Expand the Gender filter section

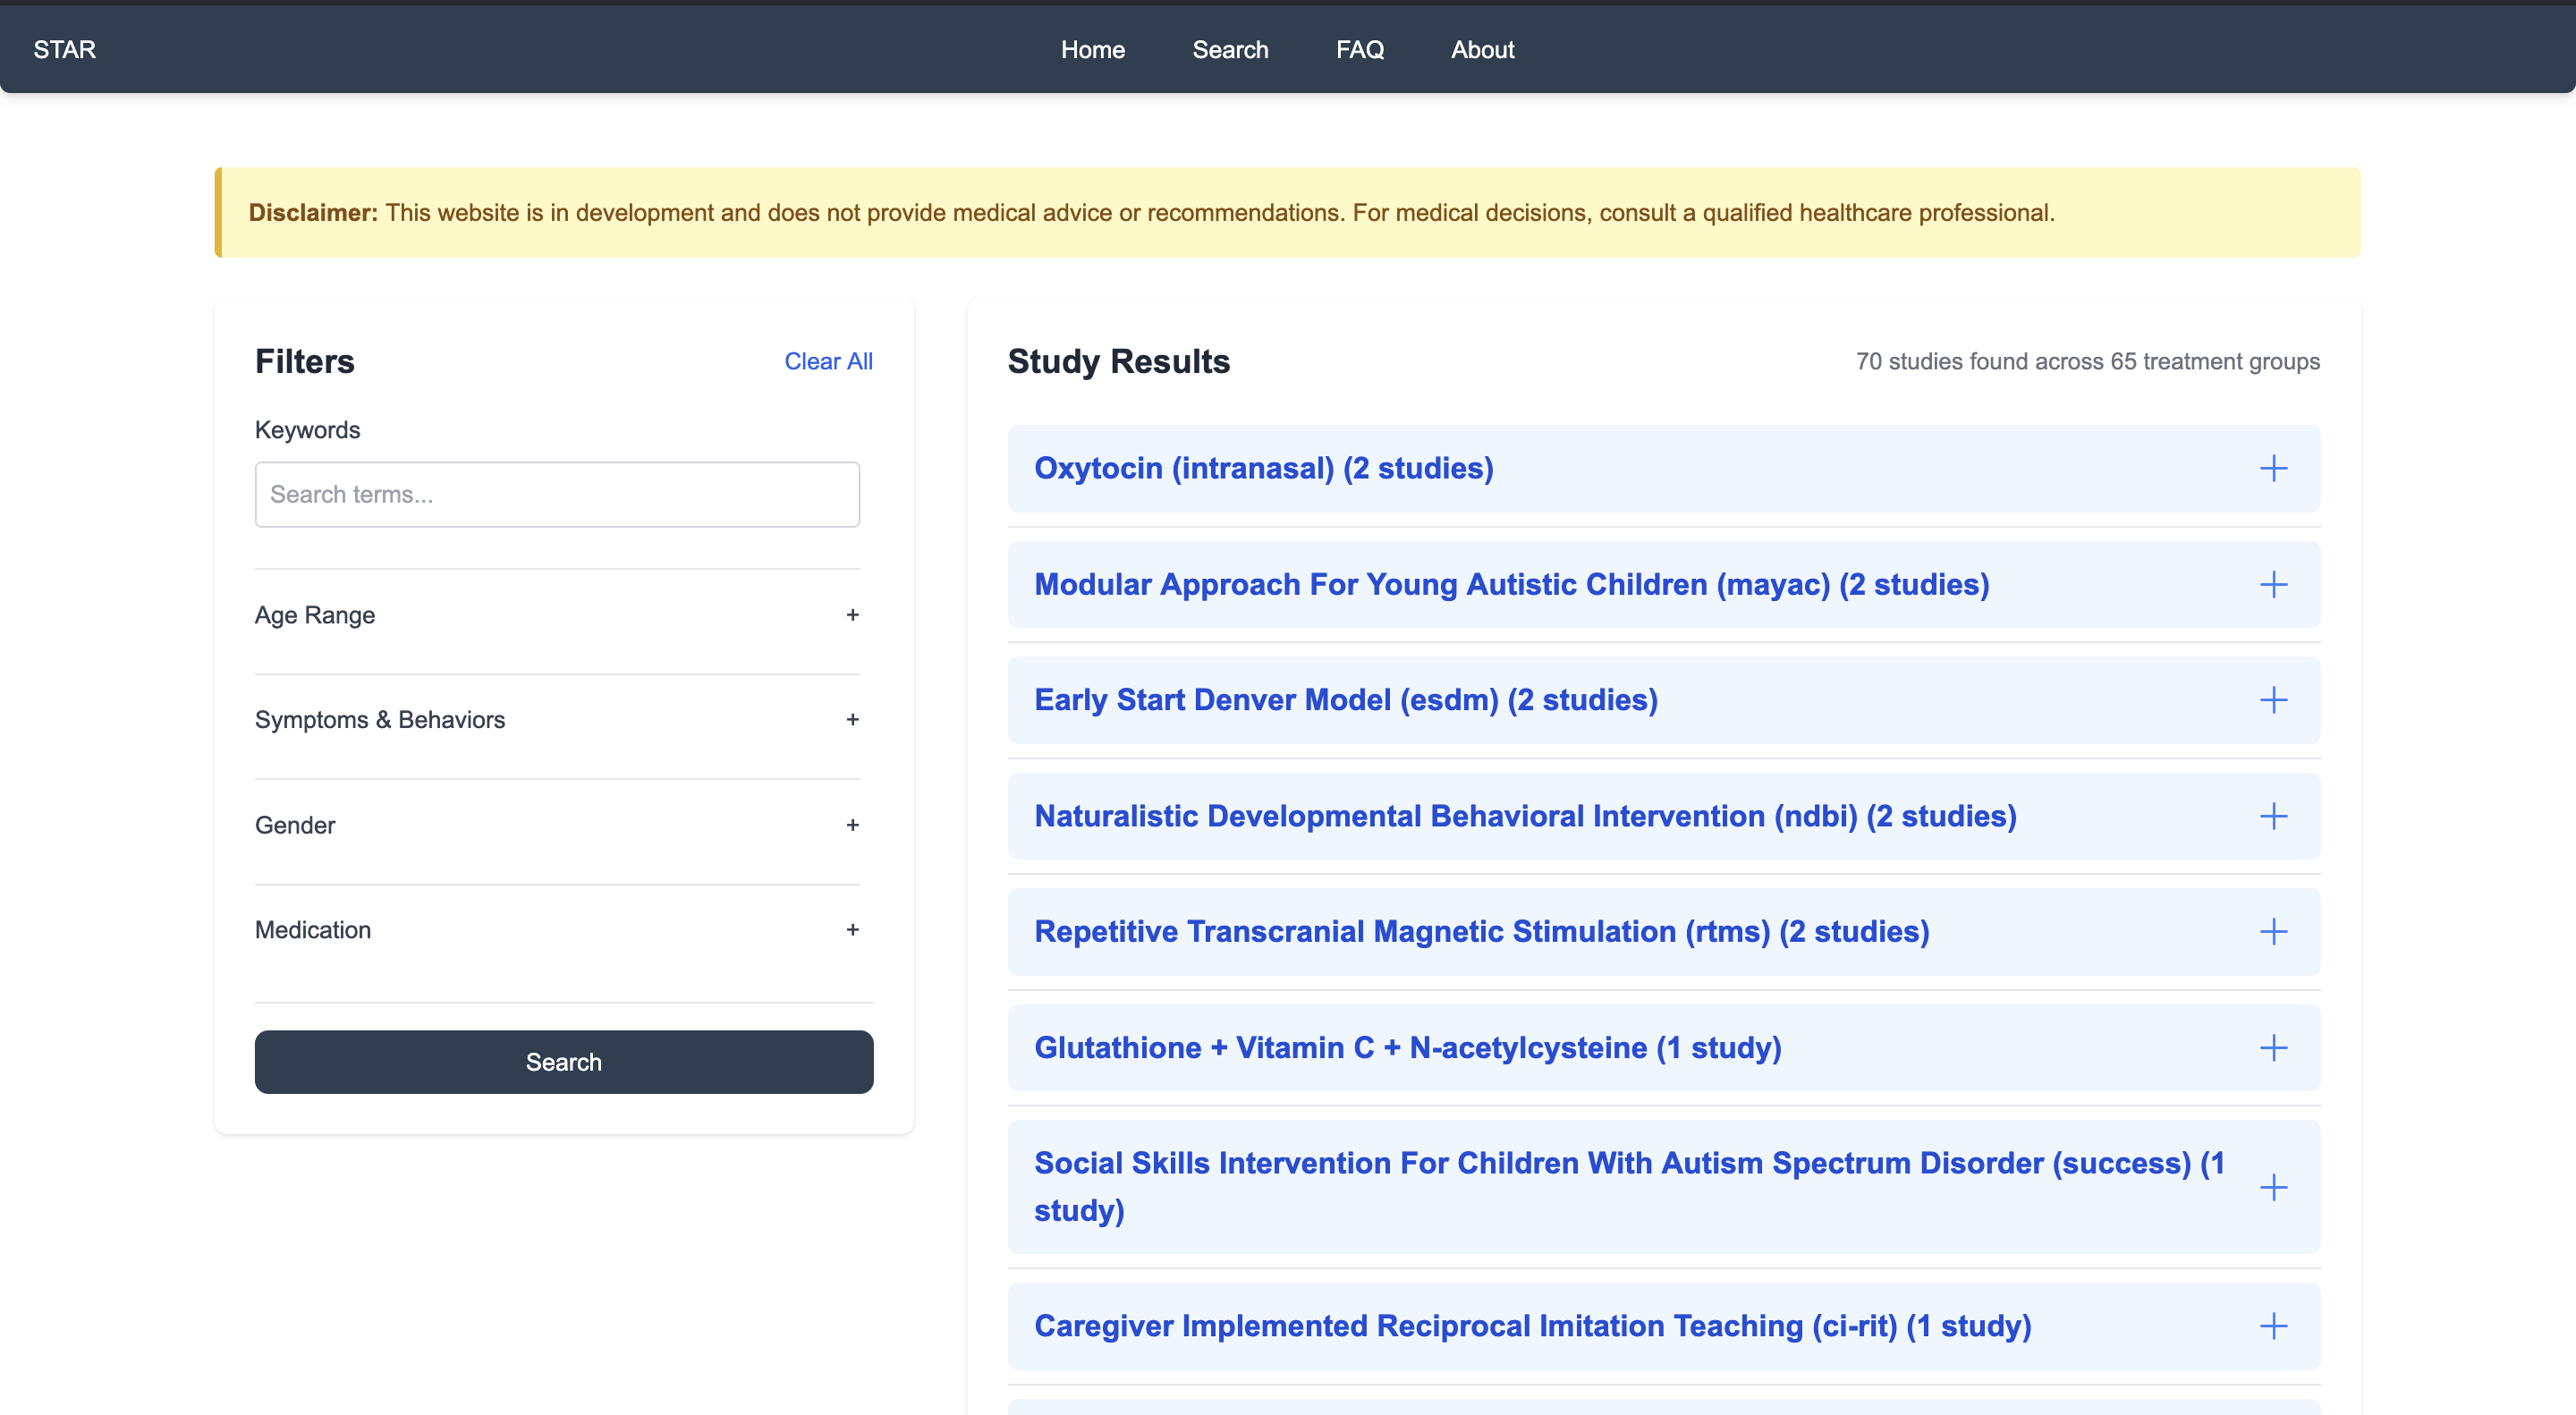point(852,825)
